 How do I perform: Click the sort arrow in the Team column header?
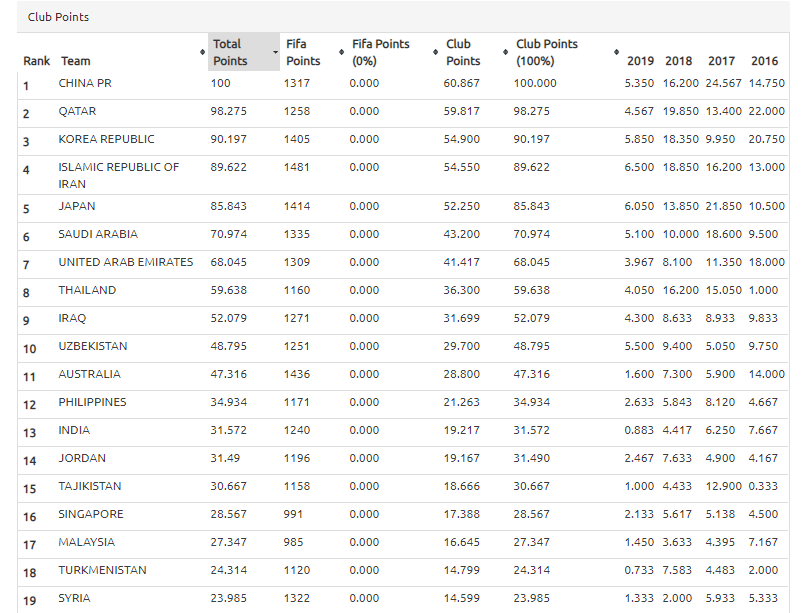203,52
